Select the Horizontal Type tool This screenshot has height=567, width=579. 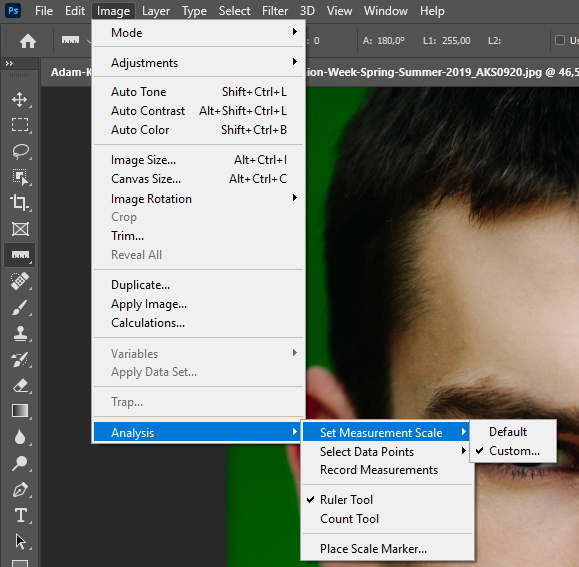coord(20,515)
